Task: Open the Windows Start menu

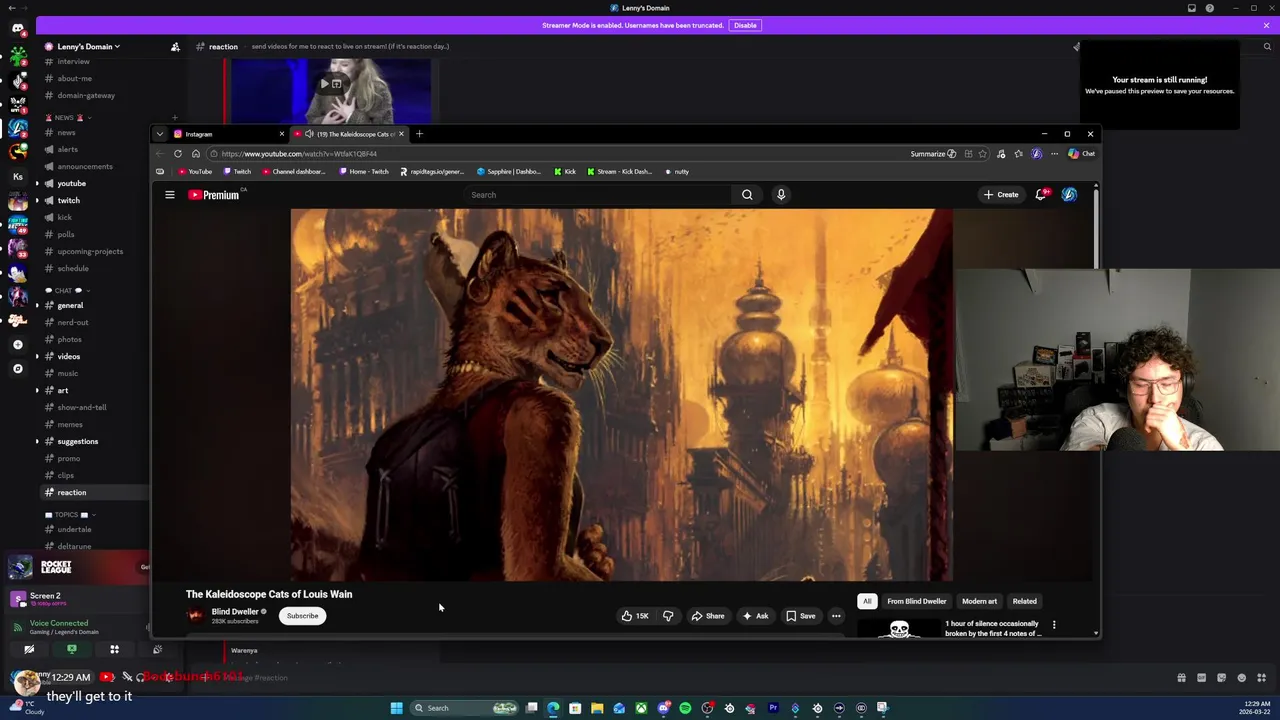Action: coord(397,708)
